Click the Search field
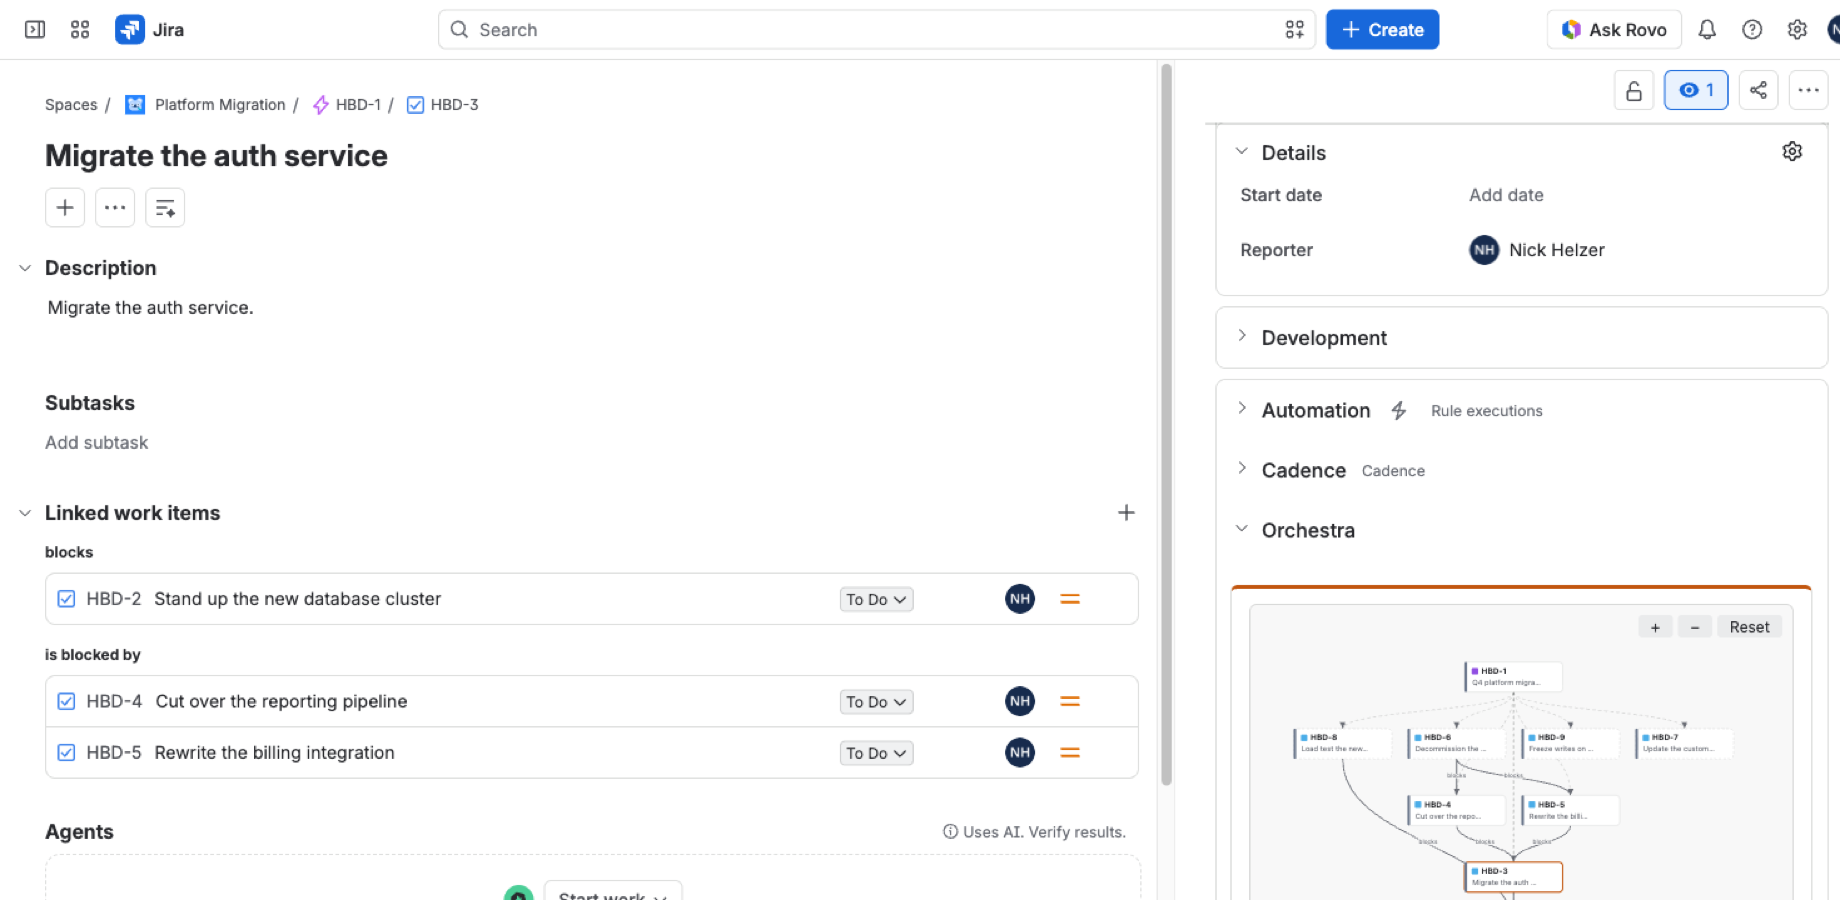Screen dimensions: 1840x900 (876, 30)
